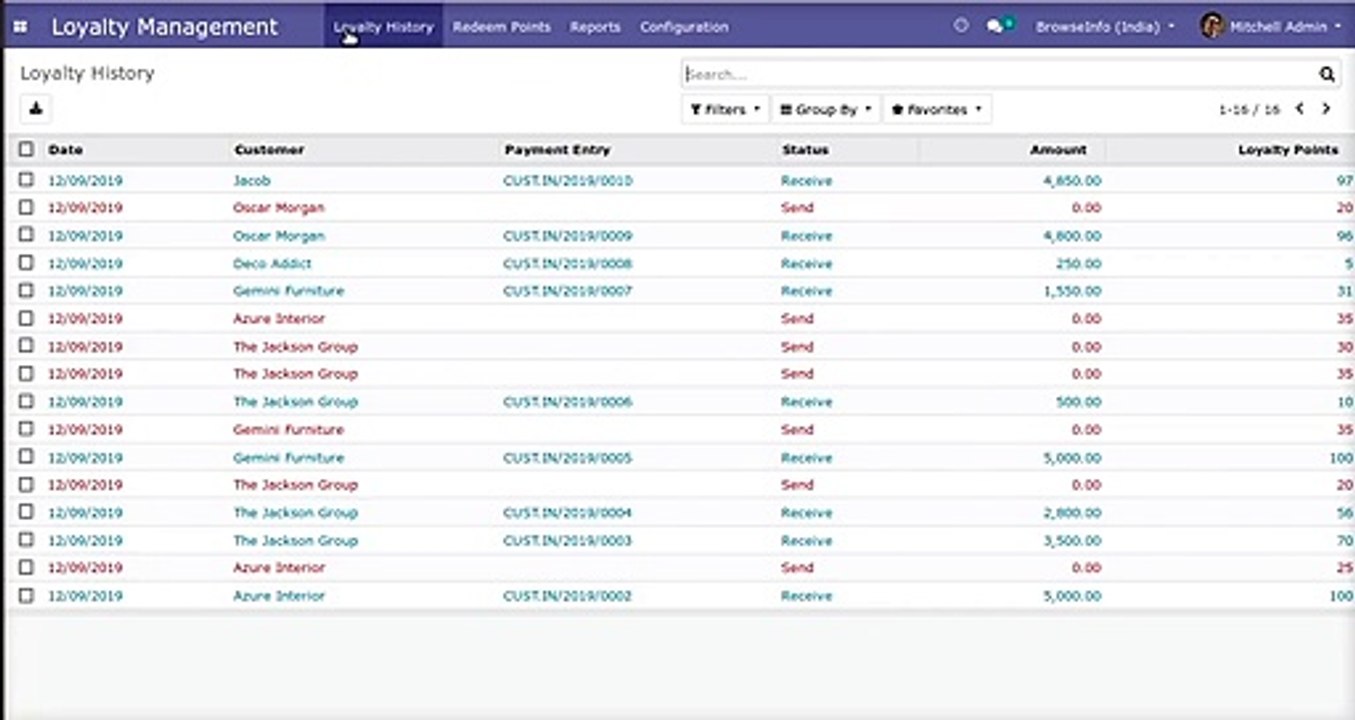Open the apps grid menu icon
This screenshot has height=720, width=1355.
tap(20, 27)
